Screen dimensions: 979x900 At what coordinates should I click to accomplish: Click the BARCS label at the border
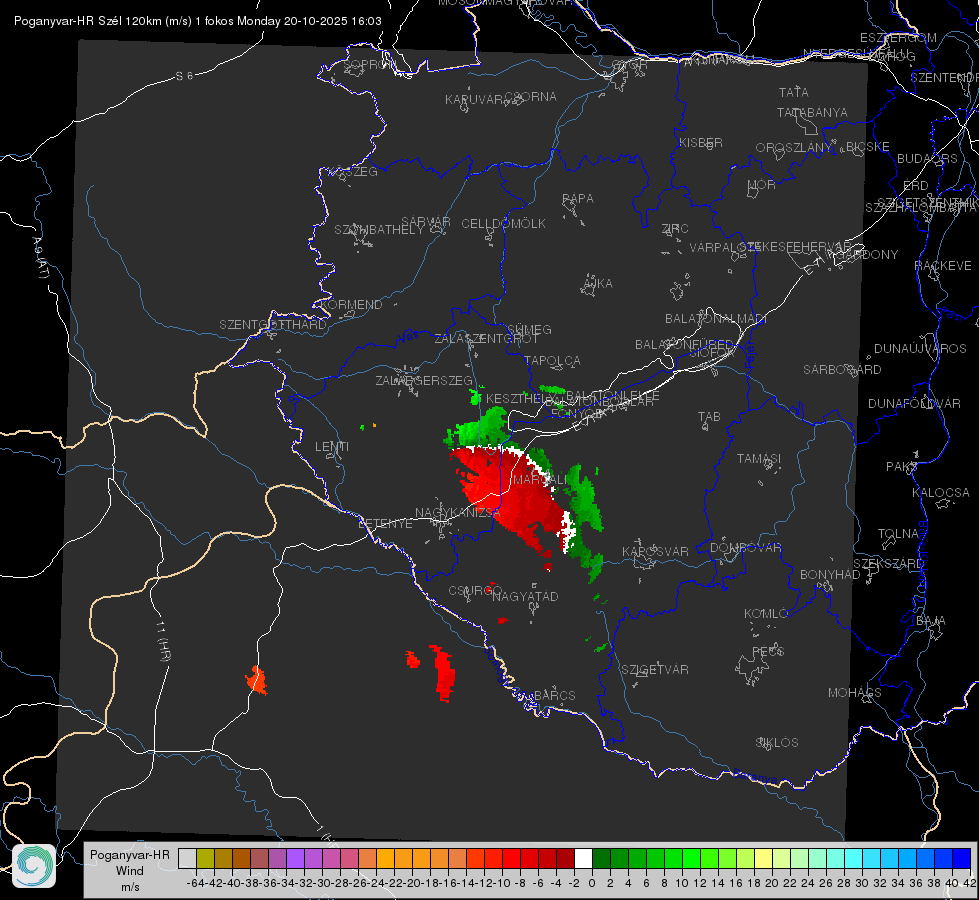555,695
